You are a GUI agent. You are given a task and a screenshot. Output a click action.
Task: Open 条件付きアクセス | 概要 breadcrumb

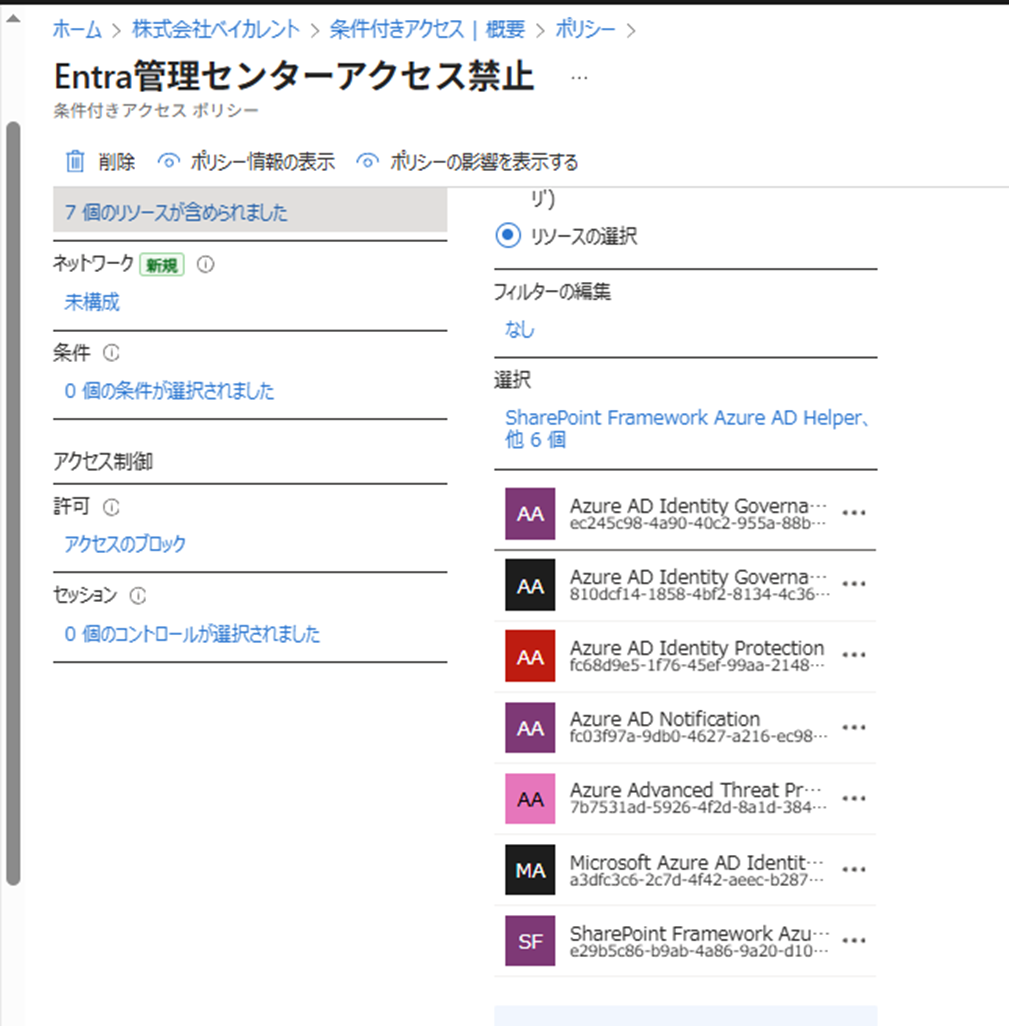click(x=427, y=29)
